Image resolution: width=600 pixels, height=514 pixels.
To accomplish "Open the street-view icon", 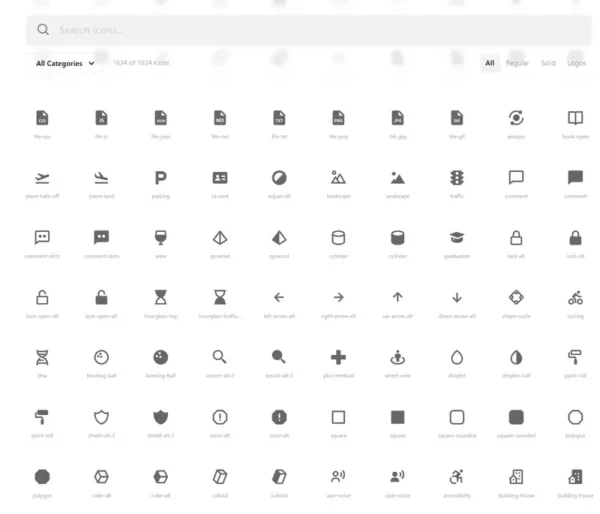I will (398, 357).
